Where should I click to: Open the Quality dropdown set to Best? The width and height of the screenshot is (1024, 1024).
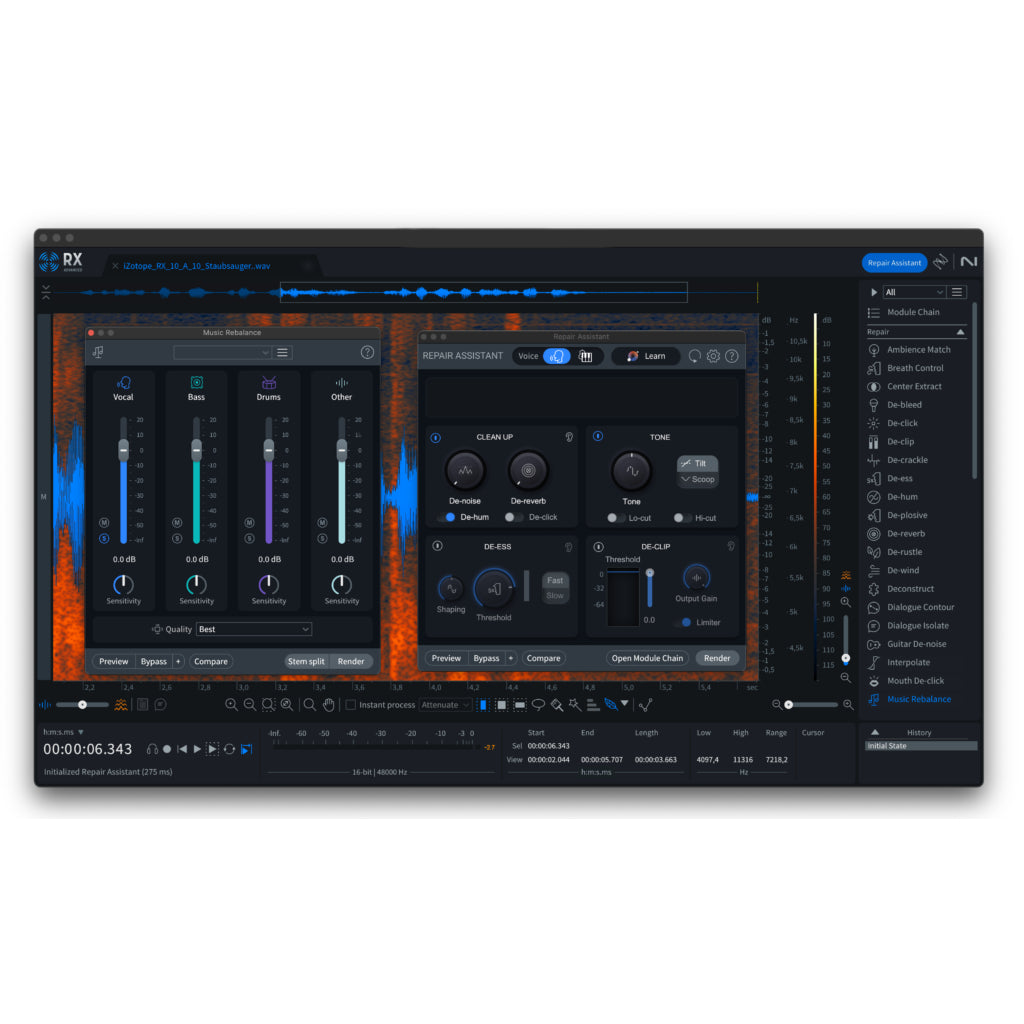tap(253, 629)
